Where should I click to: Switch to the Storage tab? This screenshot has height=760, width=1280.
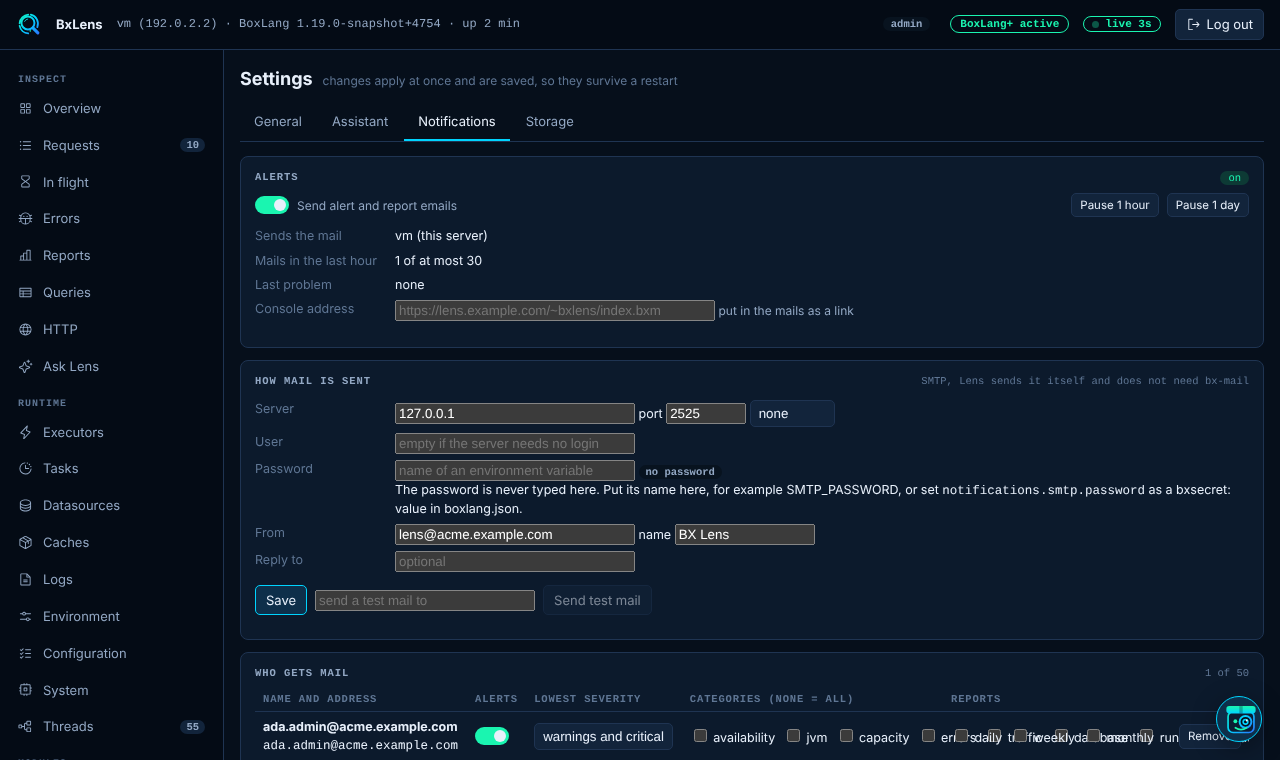click(x=550, y=121)
